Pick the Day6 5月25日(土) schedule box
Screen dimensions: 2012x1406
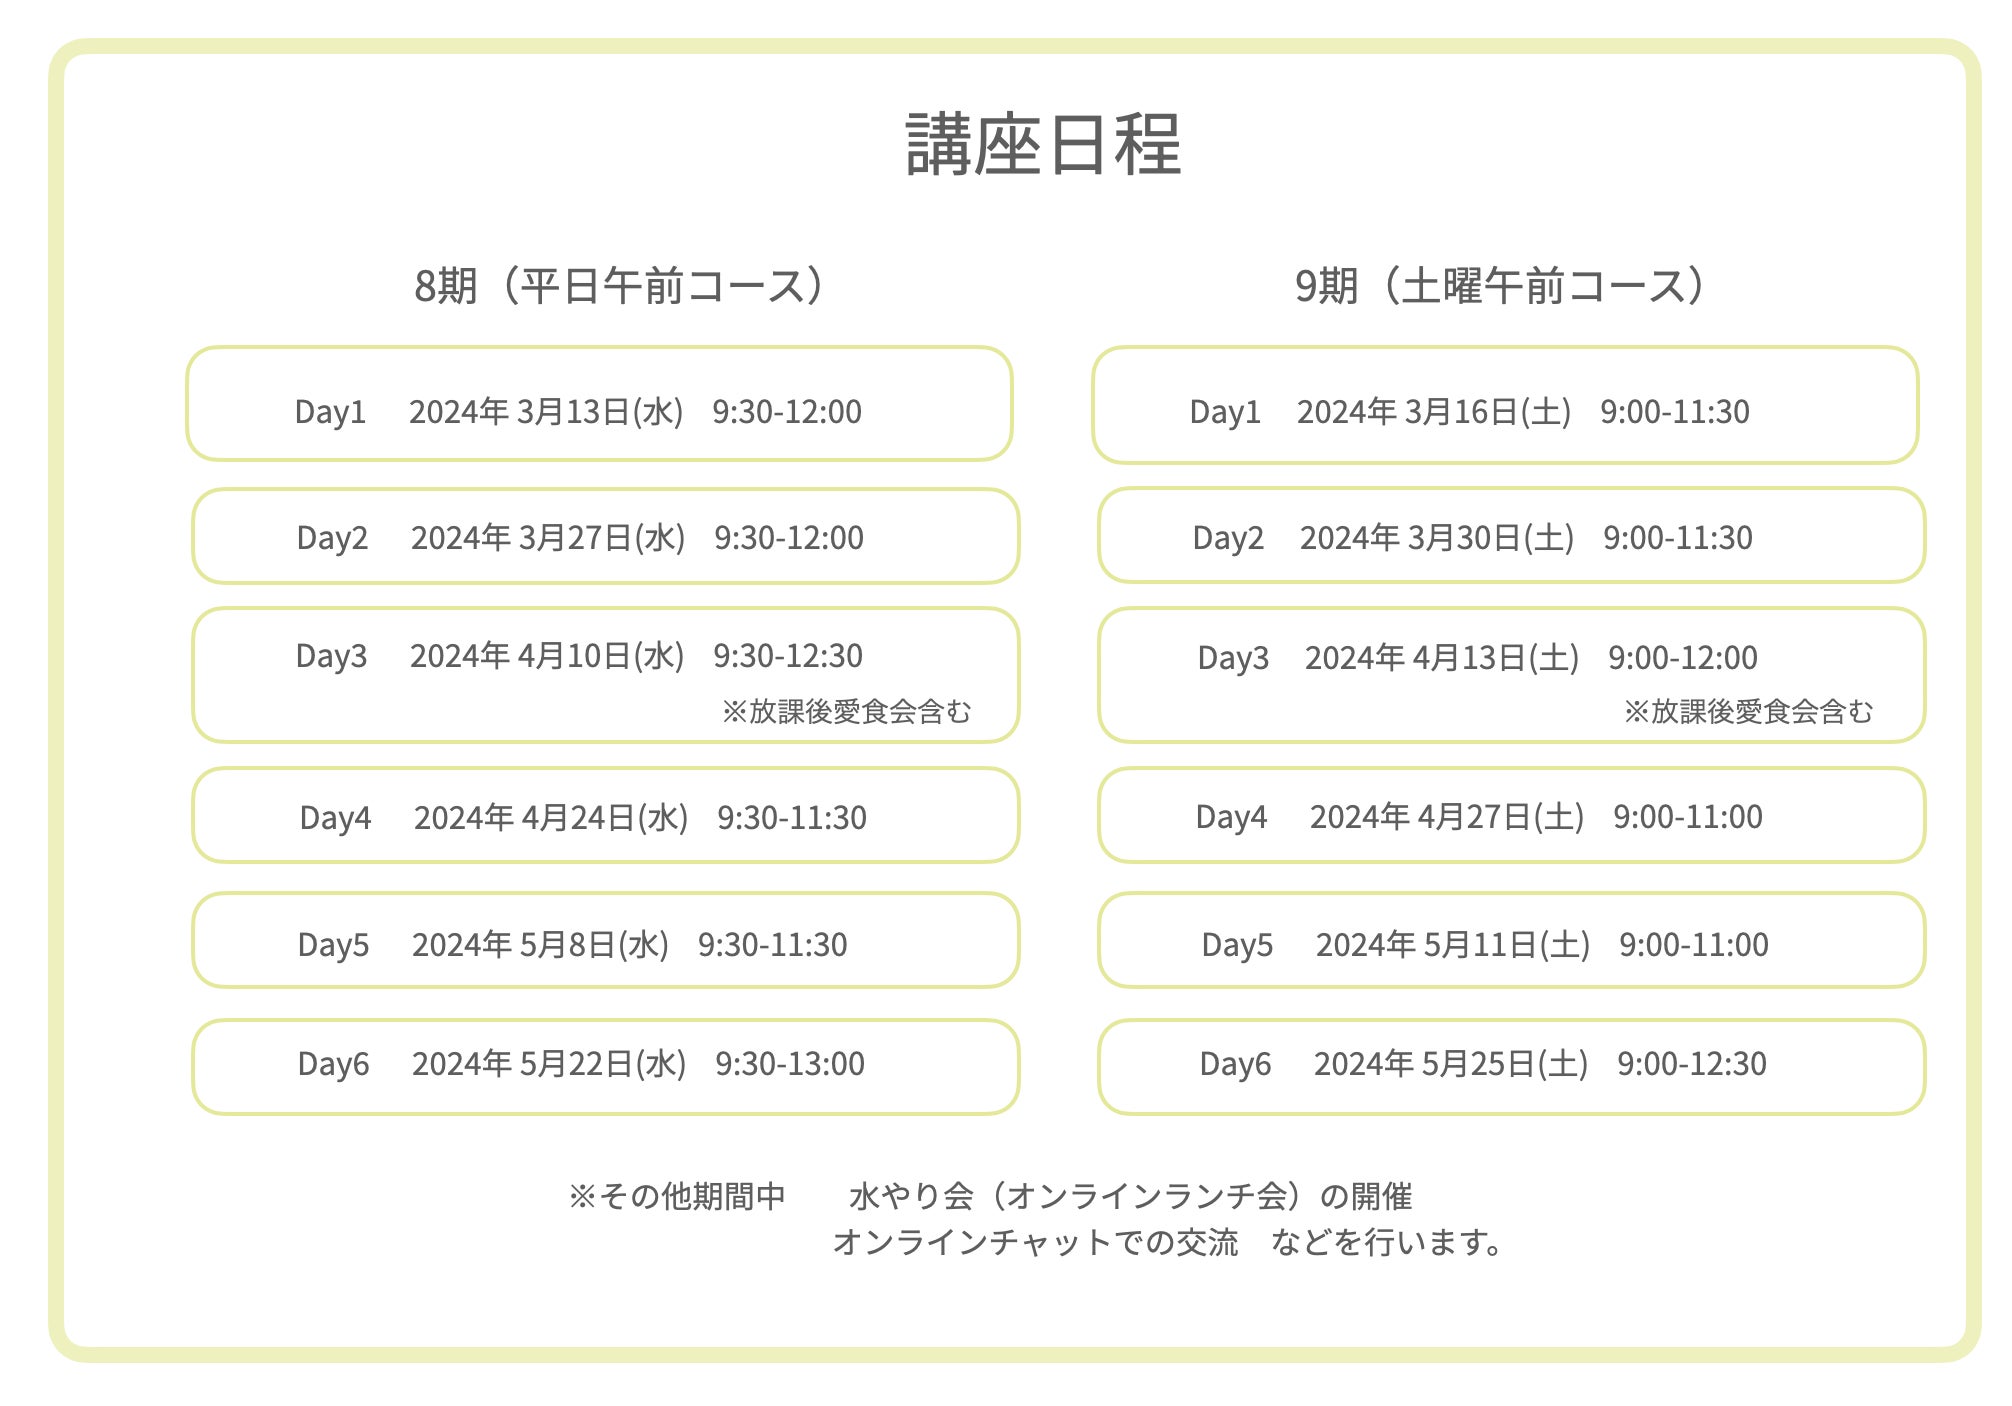click(1511, 1067)
